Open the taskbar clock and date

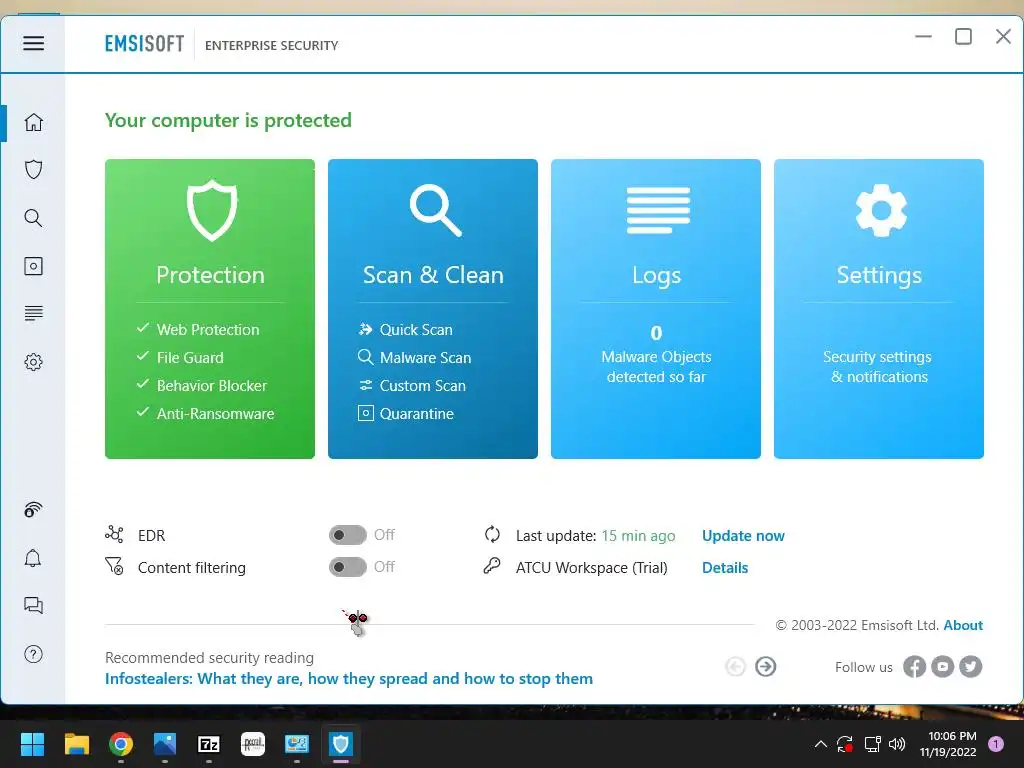click(x=948, y=744)
